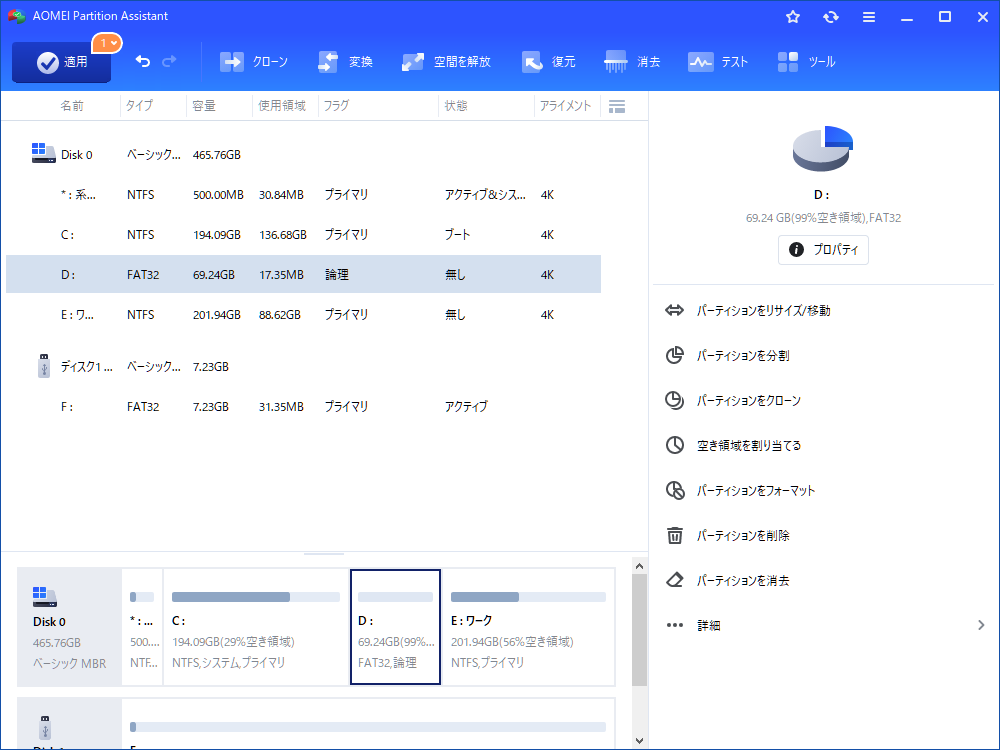Click the USB disk usage bar in disk map
This screenshot has height=750, width=1000.
[367, 727]
